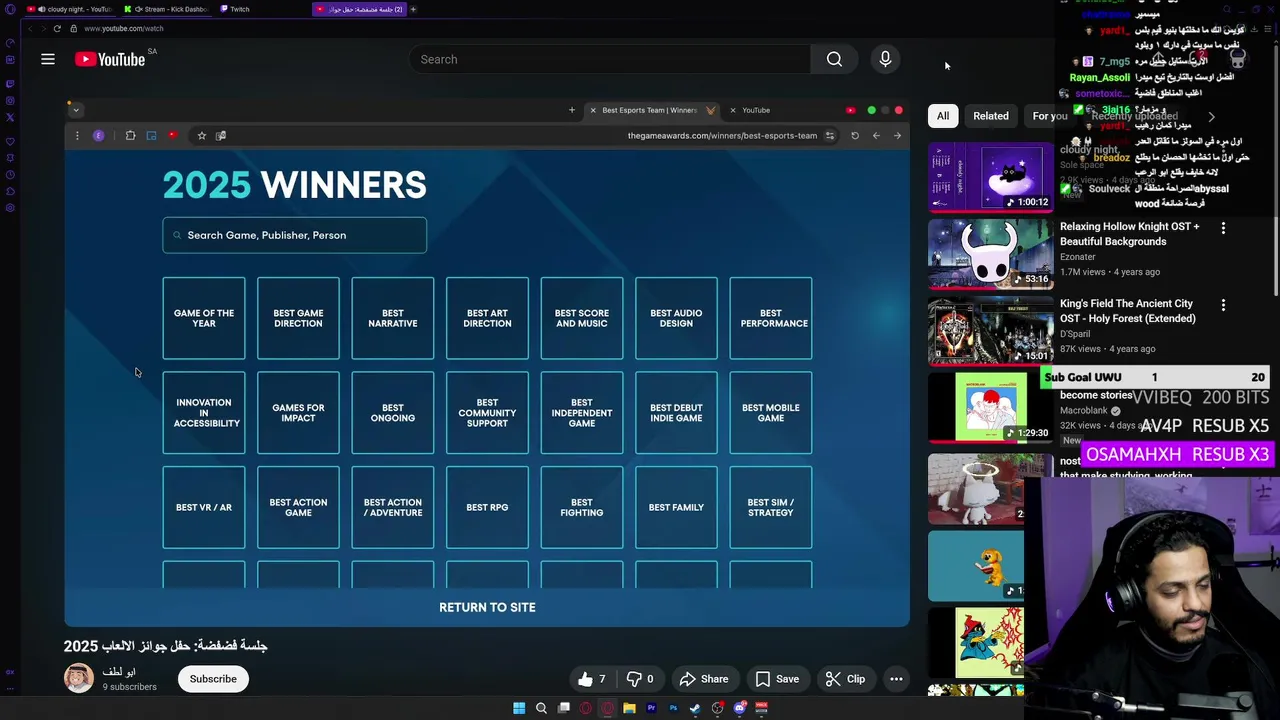This screenshot has width=1280, height=720.
Task: Open the options menu for King's Field OST video
Action: pyautogui.click(x=1223, y=305)
